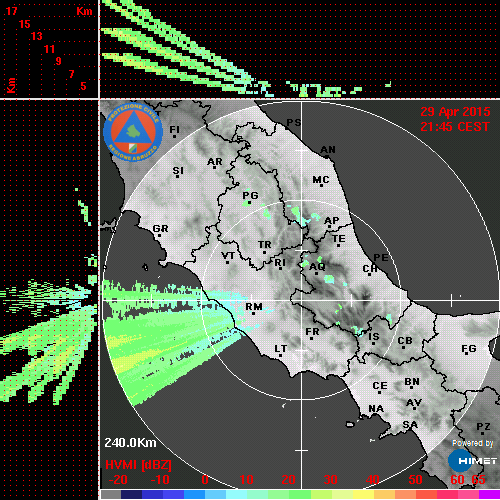Click the '17' height axis label

11,11
